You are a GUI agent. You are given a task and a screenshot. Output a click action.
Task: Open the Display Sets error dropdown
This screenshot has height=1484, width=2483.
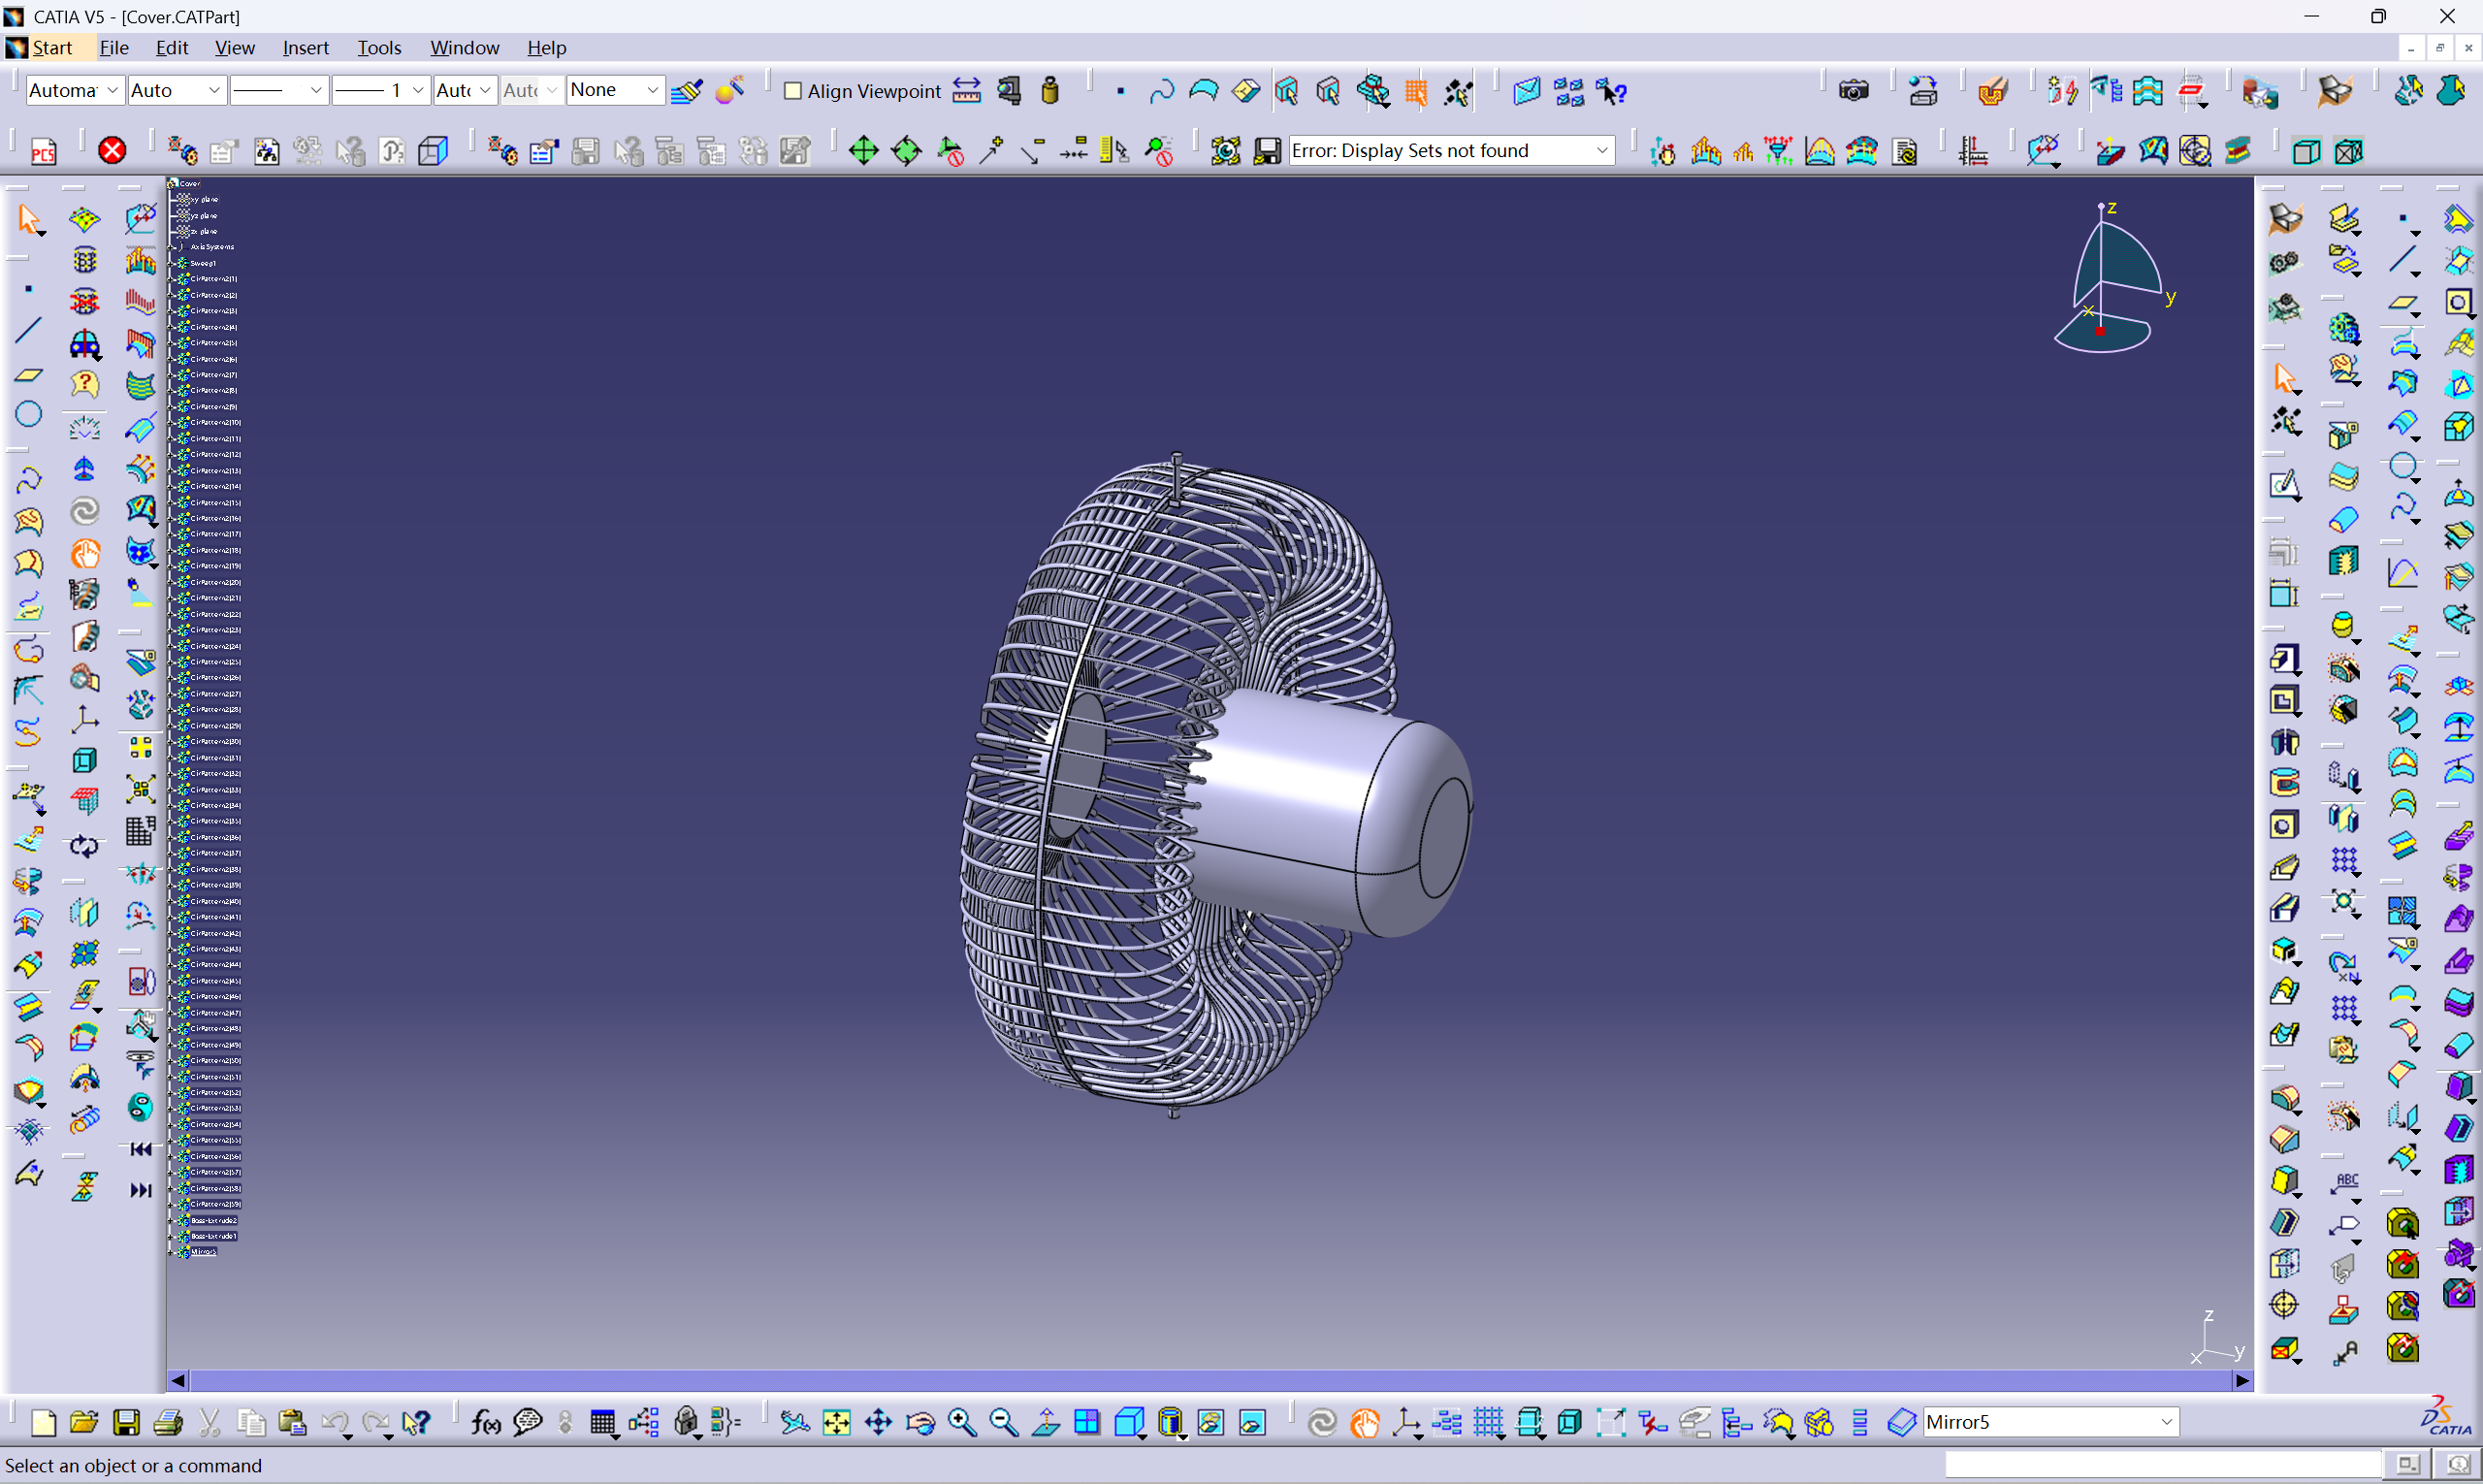tap(1601, 150)
